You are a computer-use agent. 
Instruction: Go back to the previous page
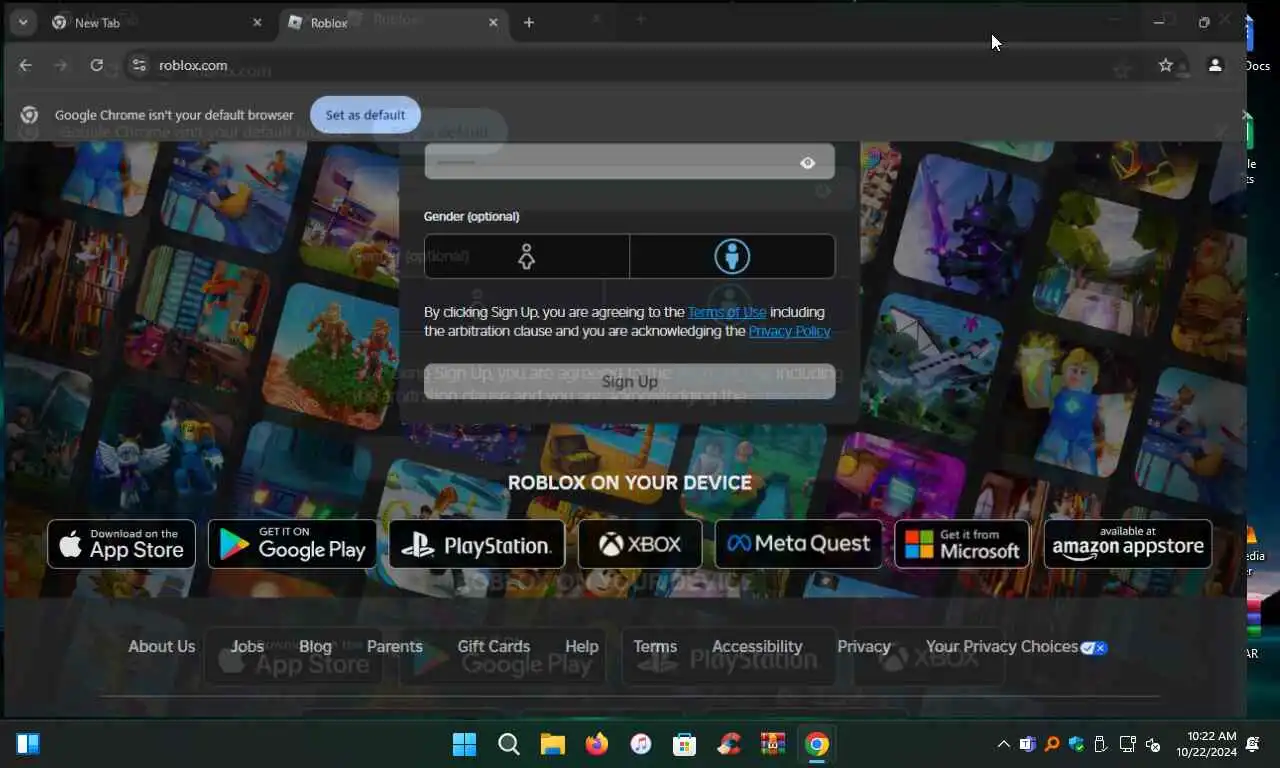pos(26,65)
